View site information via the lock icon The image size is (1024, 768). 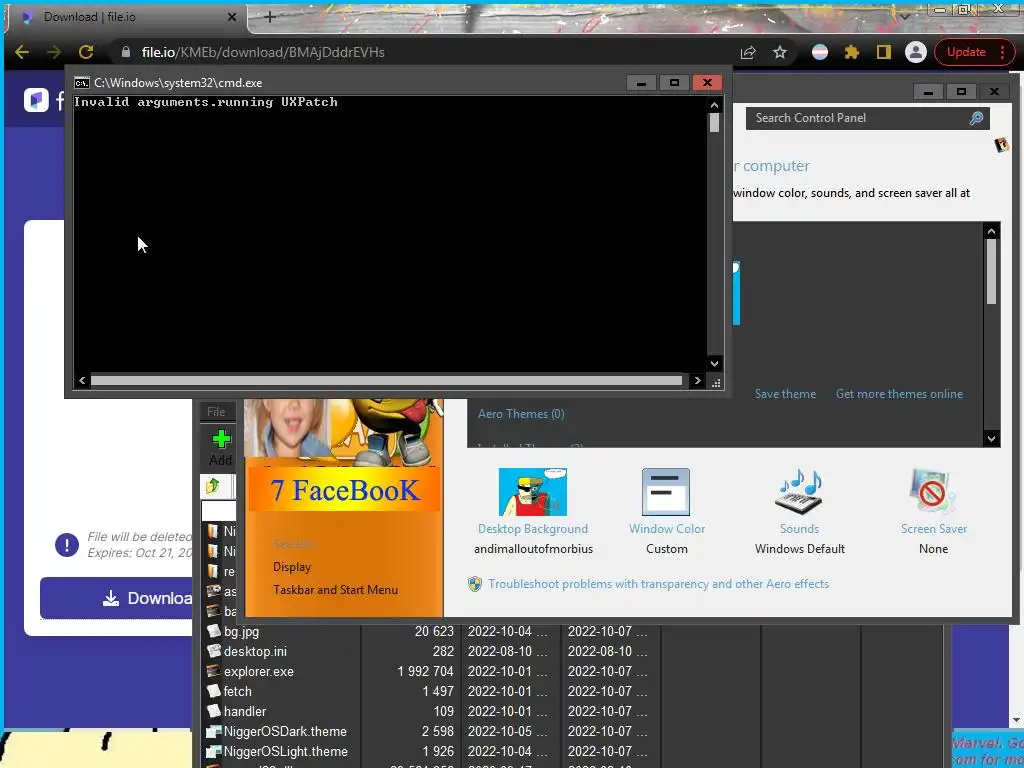[x=126, y=52]
